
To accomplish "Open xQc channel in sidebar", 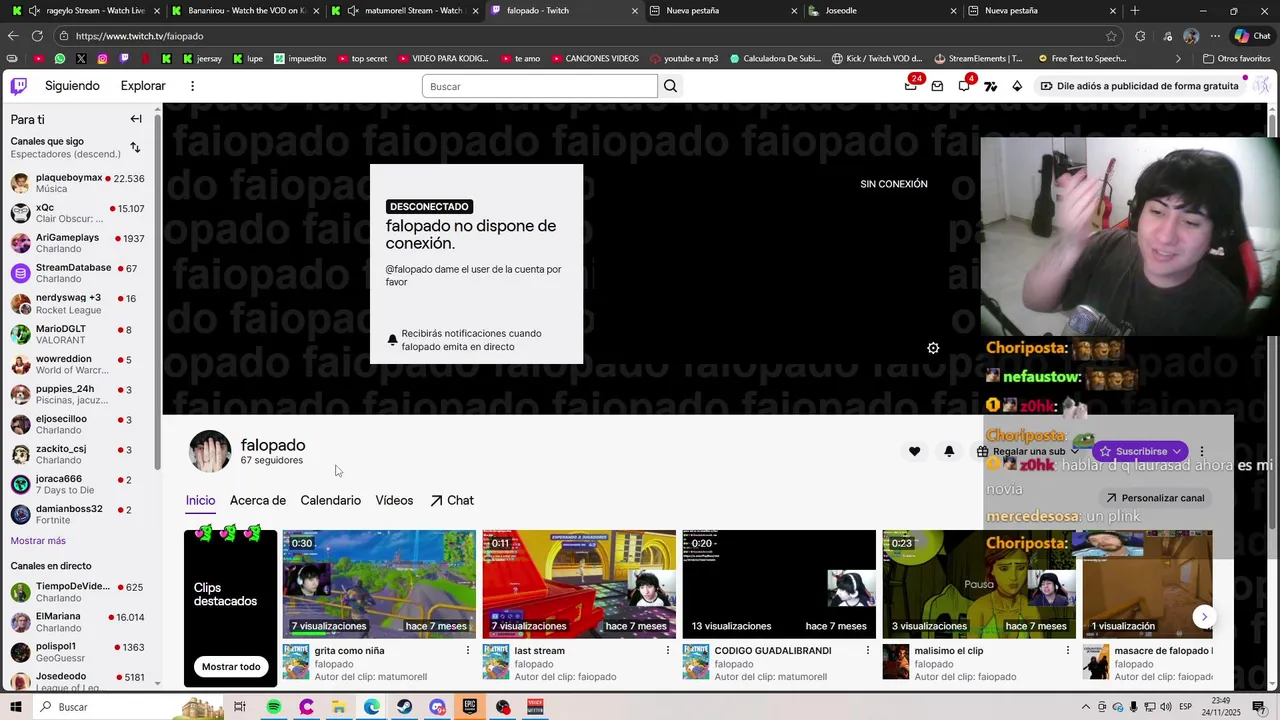I will tap(78, 213).
